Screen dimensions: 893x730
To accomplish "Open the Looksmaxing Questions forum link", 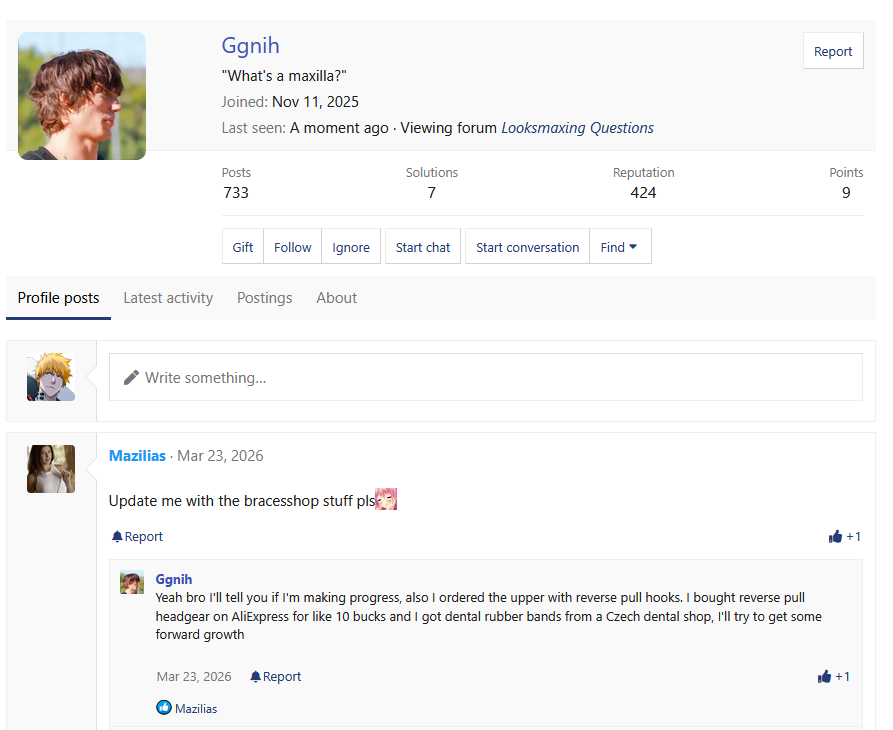I will pyautogui.click(x=577, y=128).
